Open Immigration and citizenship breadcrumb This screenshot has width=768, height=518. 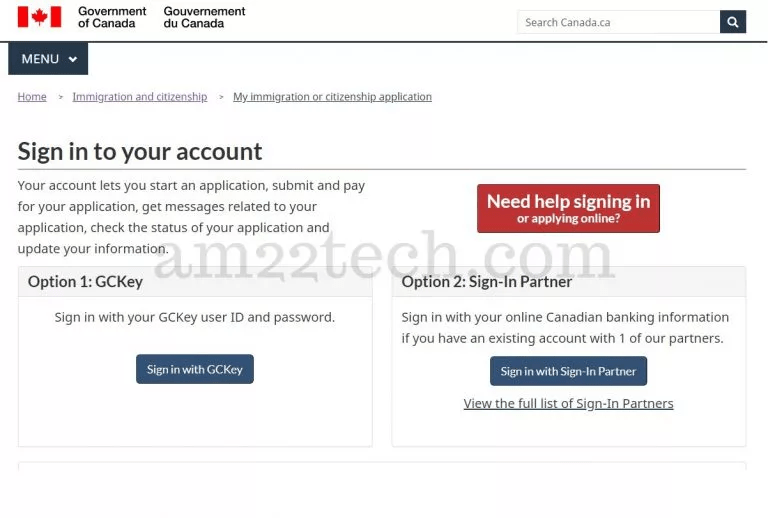tap(140, 97)
